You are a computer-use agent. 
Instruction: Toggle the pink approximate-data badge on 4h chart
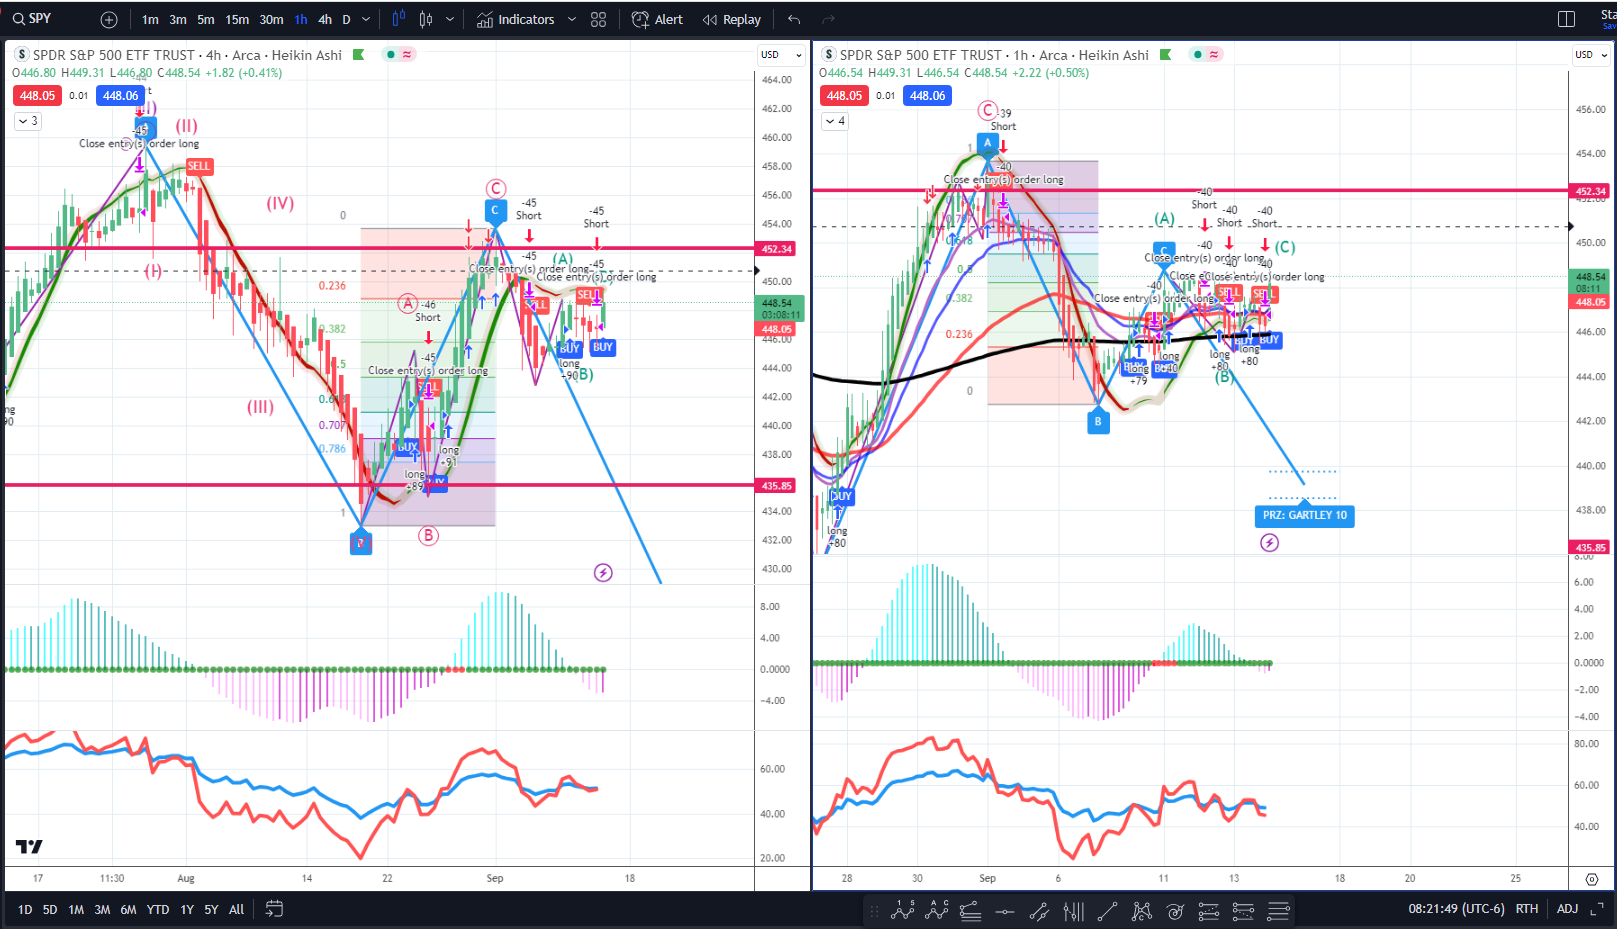[407, 55]
